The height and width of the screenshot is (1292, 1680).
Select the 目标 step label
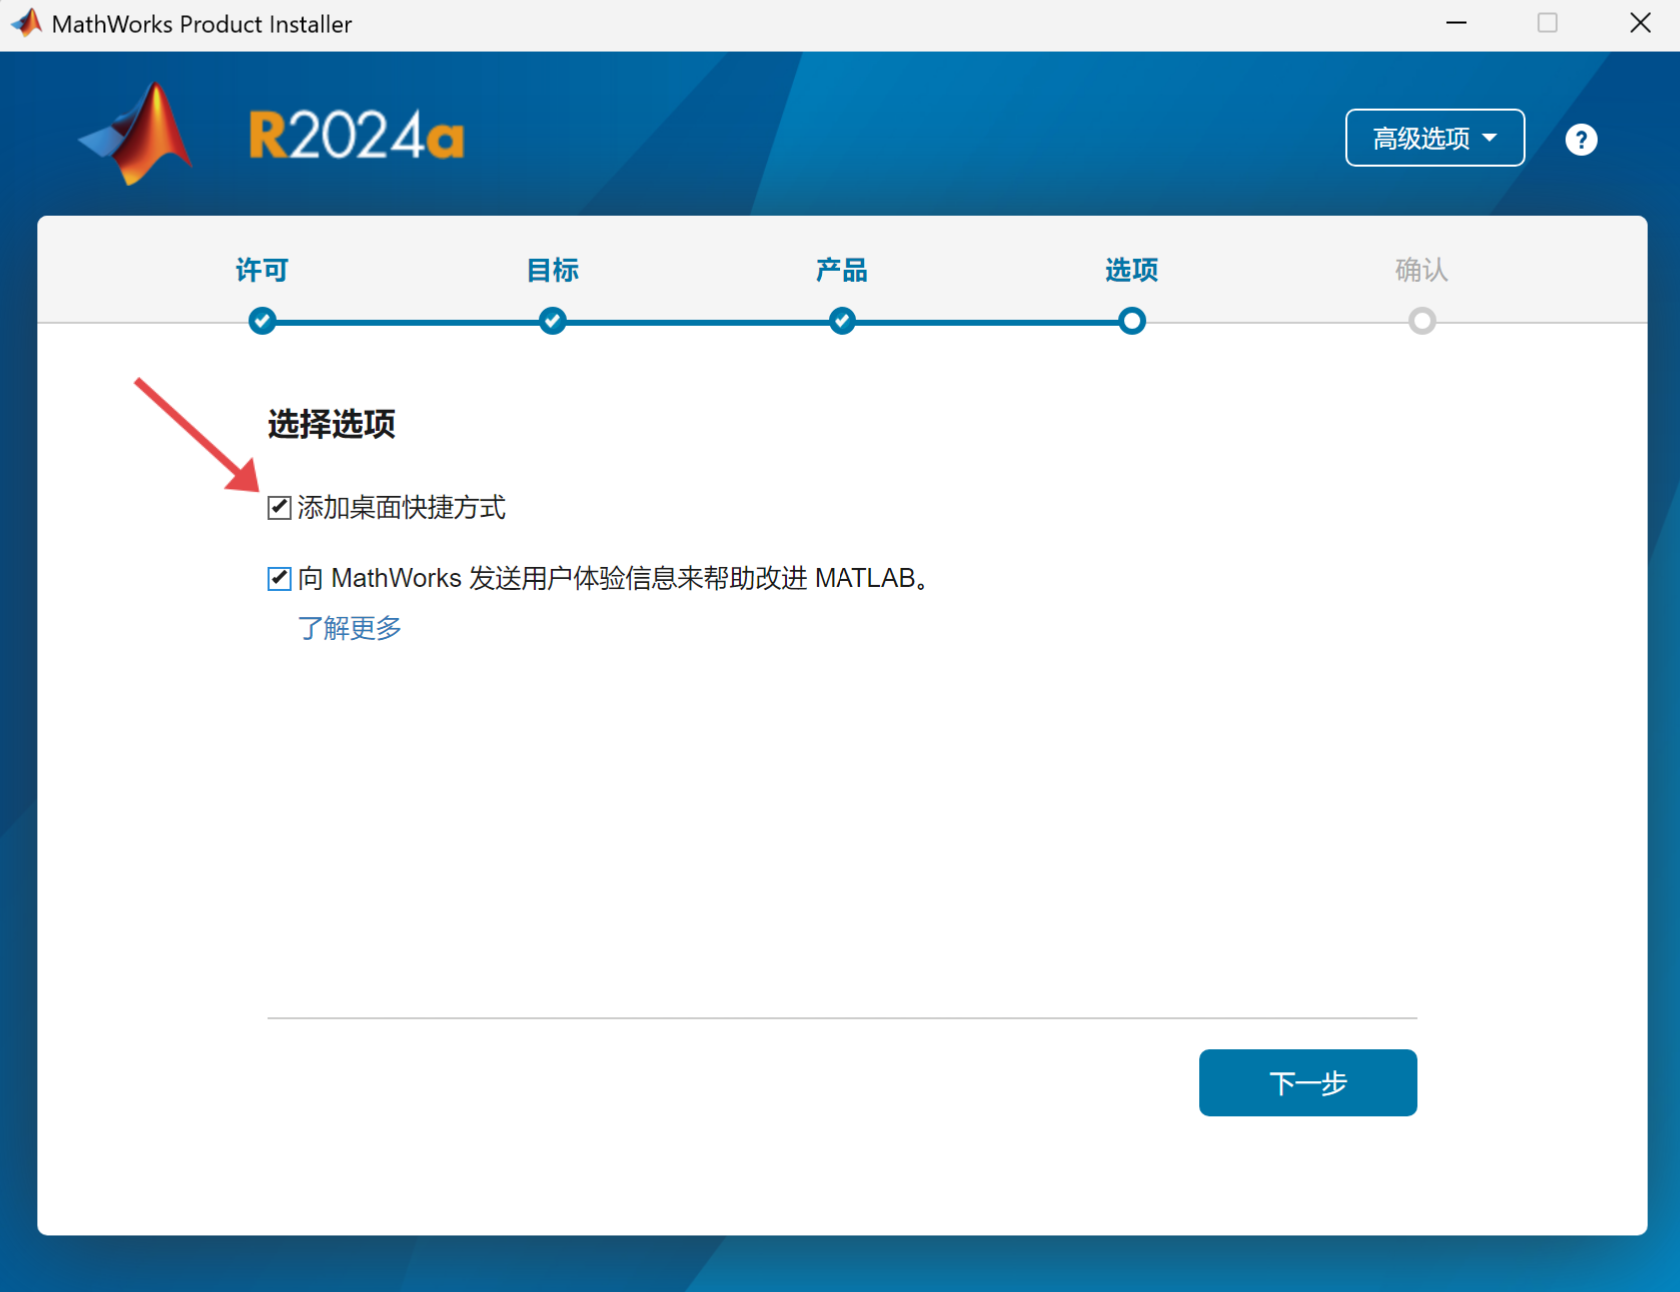(551, 270)
